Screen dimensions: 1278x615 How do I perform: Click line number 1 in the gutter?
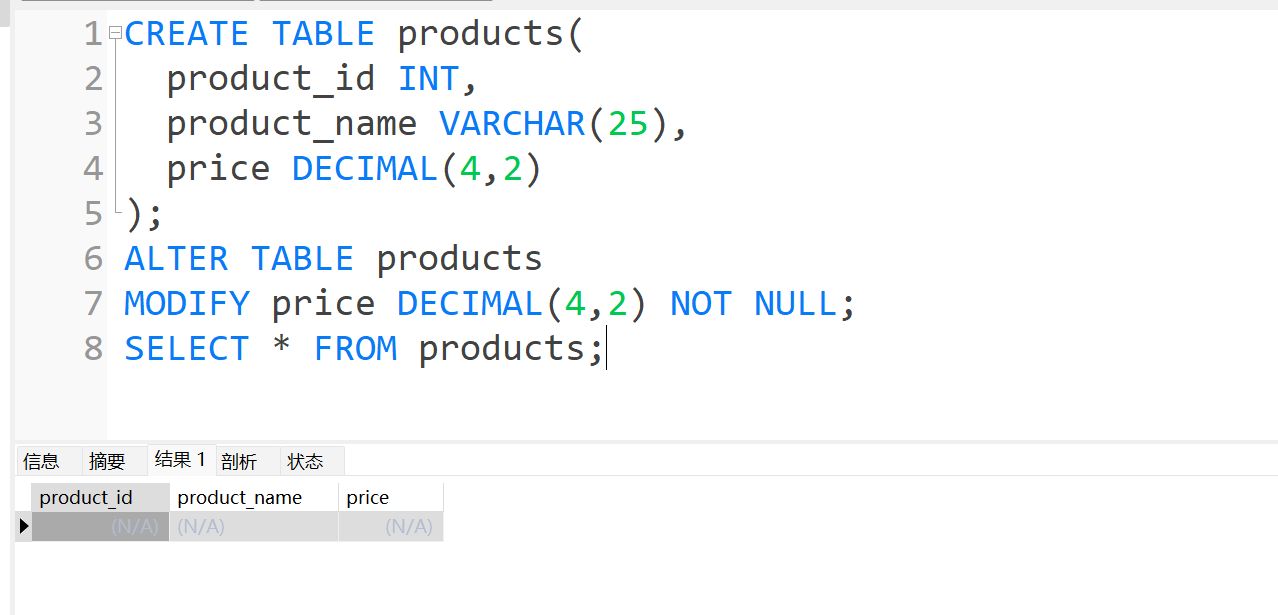tap(93, 34)
